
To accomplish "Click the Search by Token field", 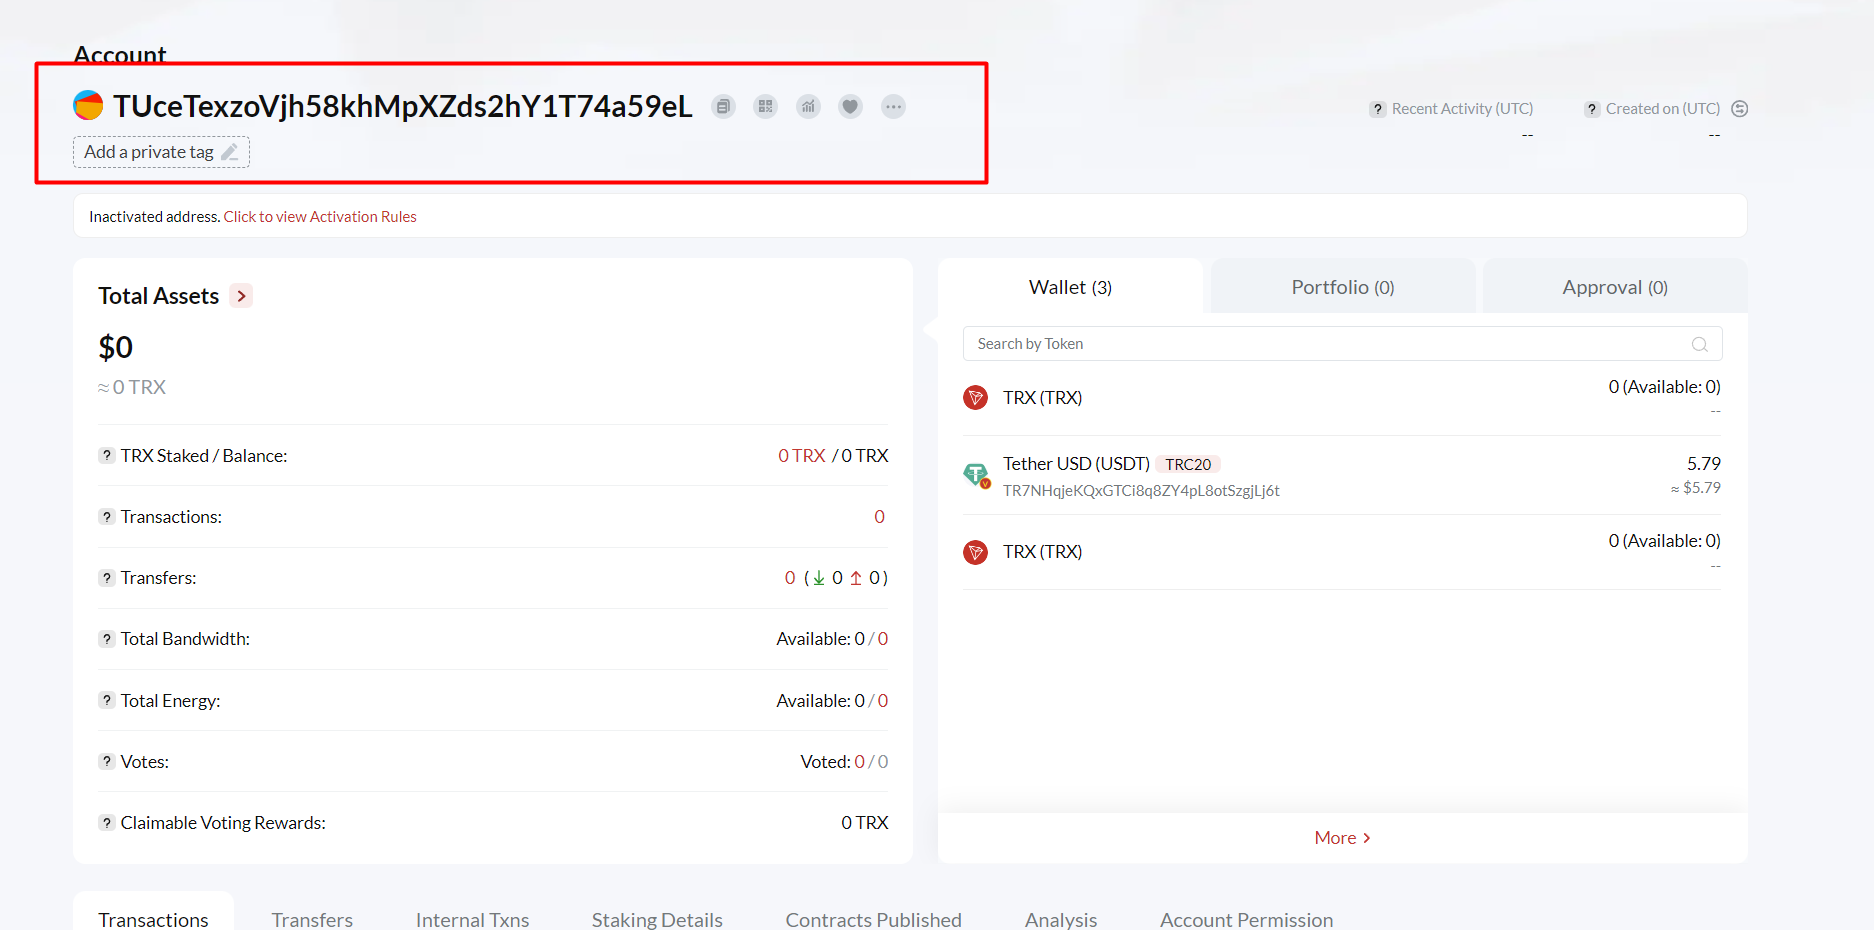I will point(1342,344).
